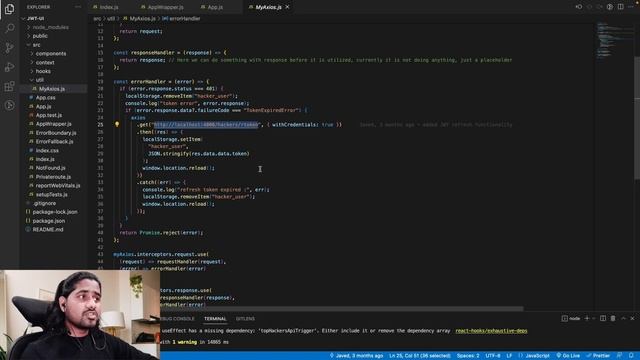Open index.js in the explorer tree

tap(45, 159)
